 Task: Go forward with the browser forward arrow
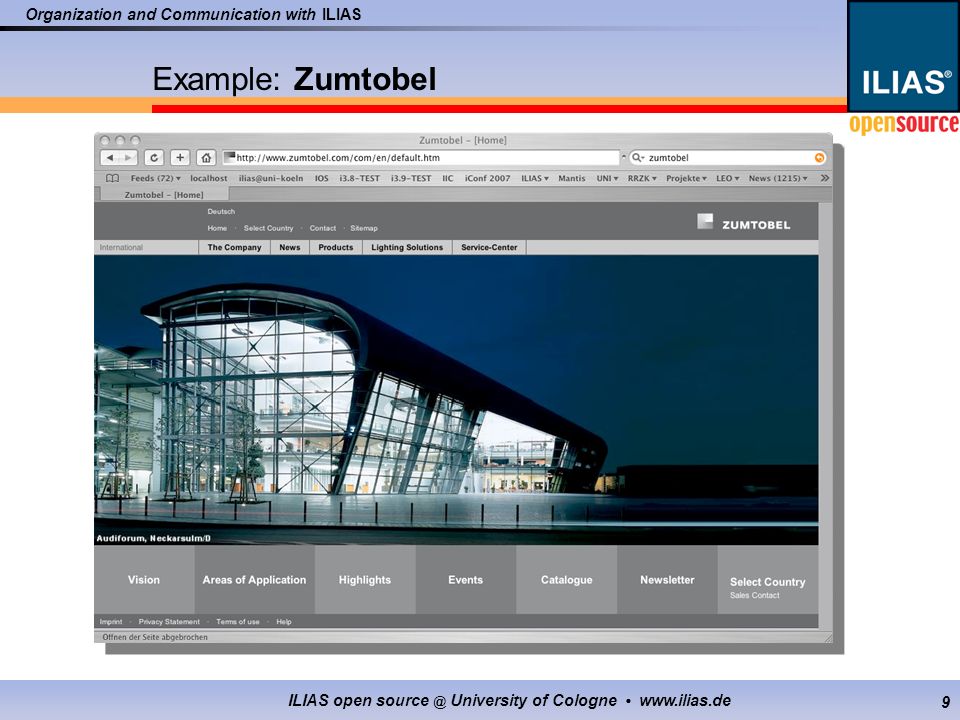coord(129,158)
